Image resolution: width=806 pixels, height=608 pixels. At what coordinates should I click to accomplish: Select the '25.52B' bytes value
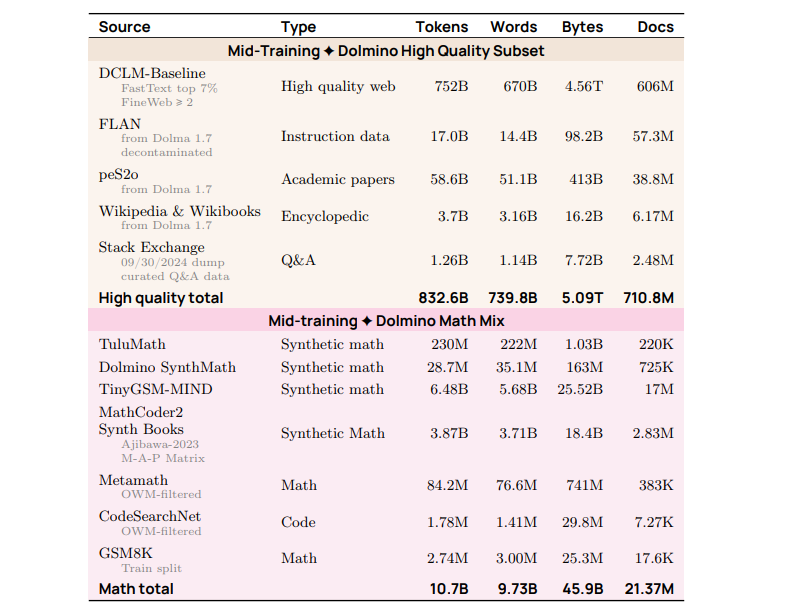pyautogui.click(x=580, y=390)
